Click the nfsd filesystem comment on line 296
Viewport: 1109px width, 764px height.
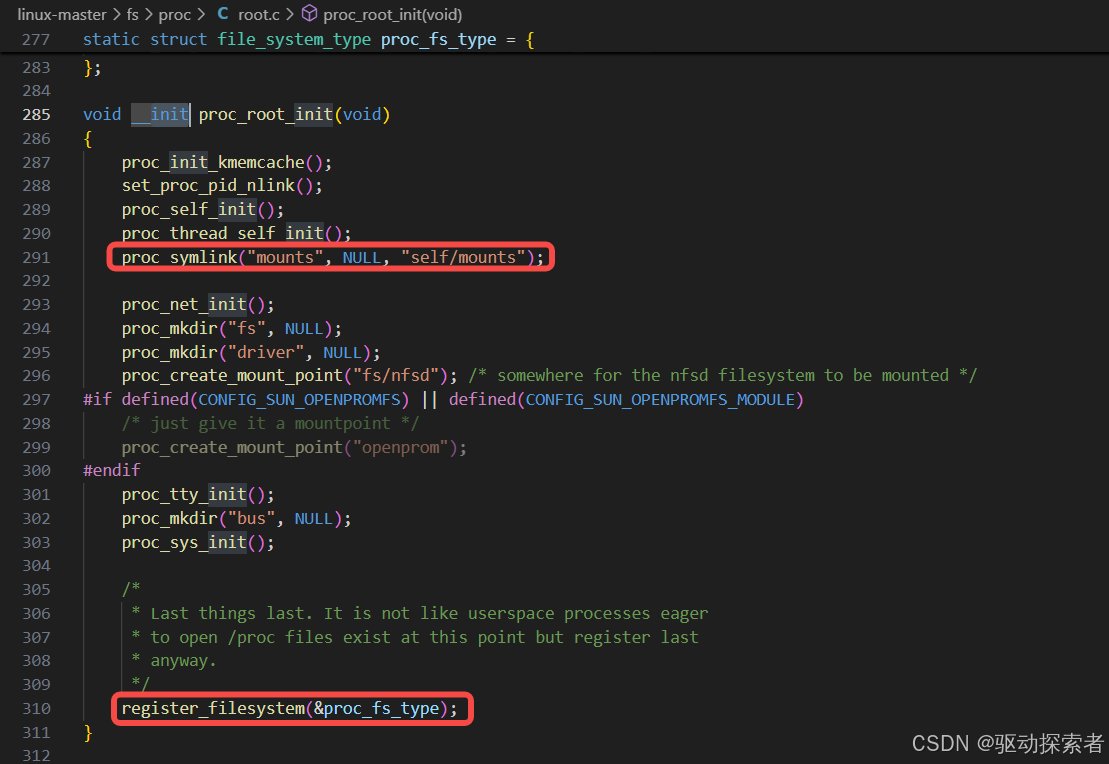point(723,376)
